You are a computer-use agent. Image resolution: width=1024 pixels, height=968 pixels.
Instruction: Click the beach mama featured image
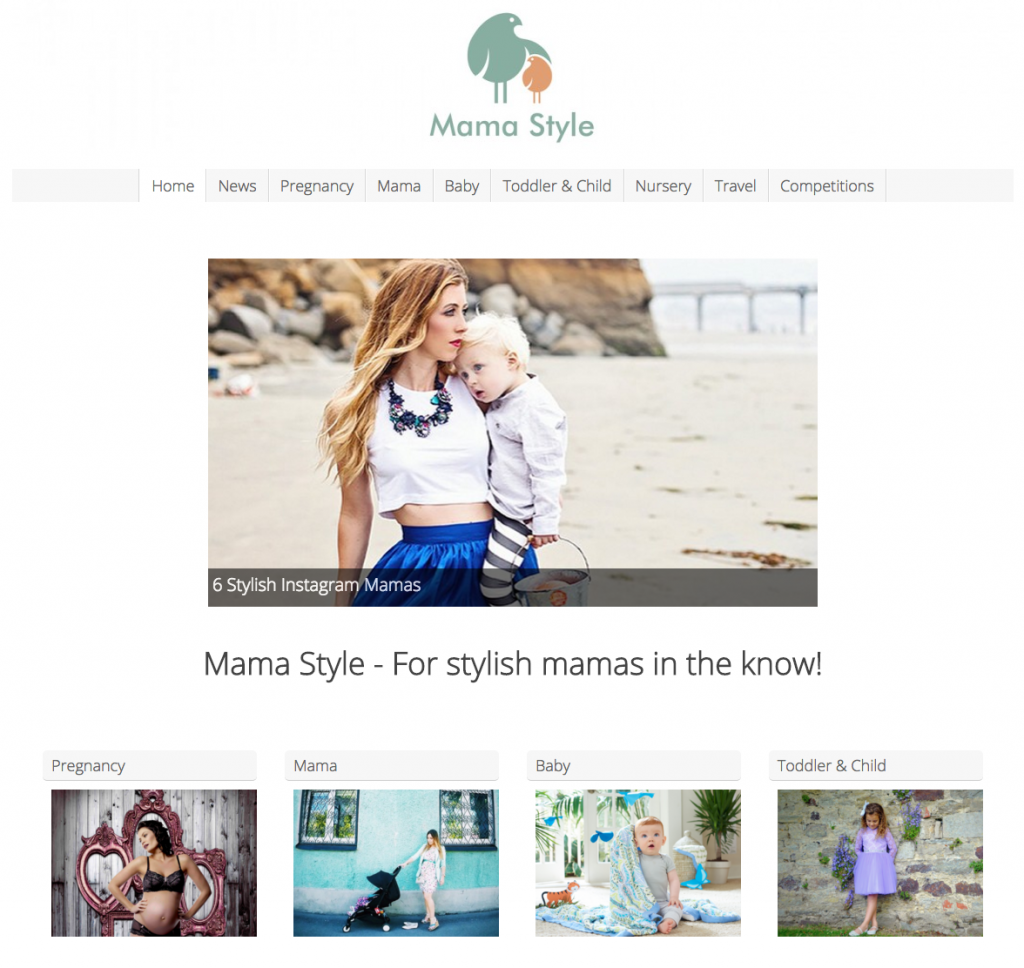513,413
